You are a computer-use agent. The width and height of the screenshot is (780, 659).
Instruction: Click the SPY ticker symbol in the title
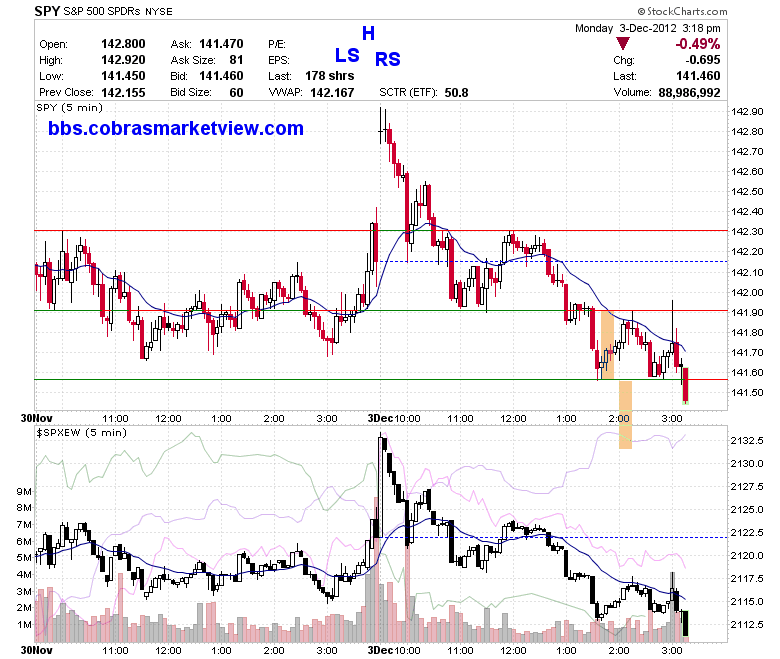(x=47, y=11)
